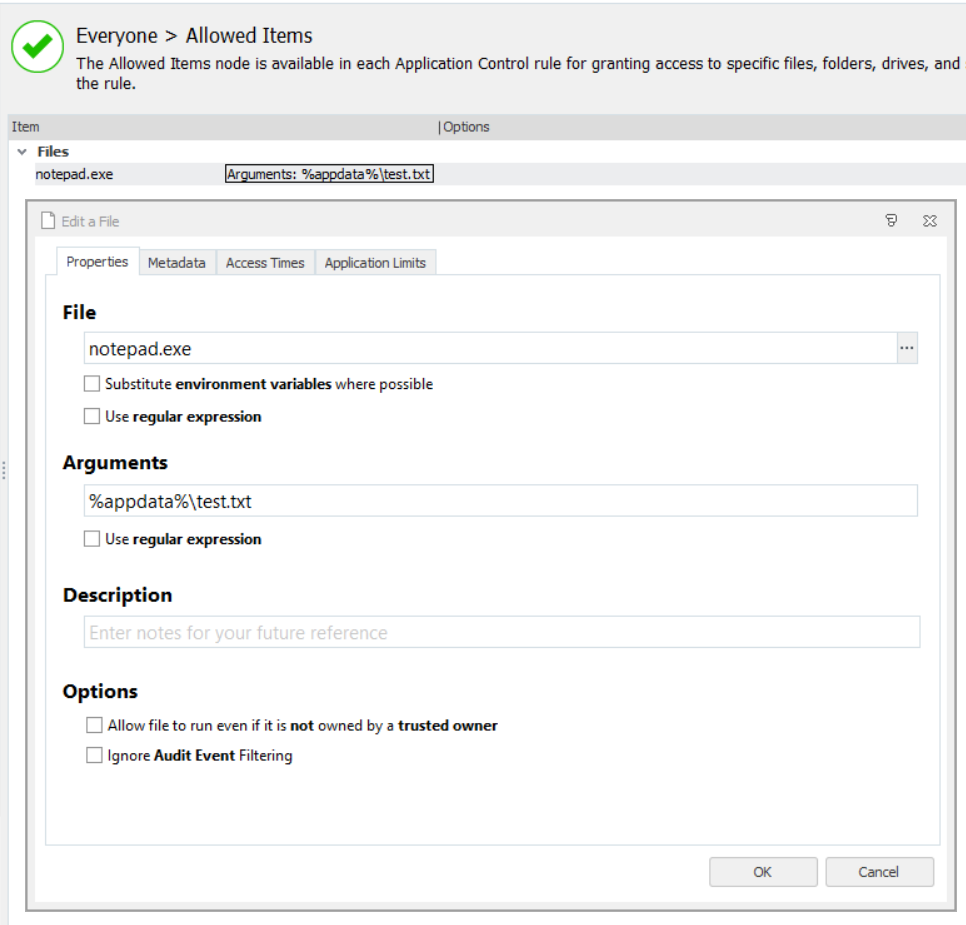
Task: Switch to the Metadata tab
Action: tap(178, 262)
